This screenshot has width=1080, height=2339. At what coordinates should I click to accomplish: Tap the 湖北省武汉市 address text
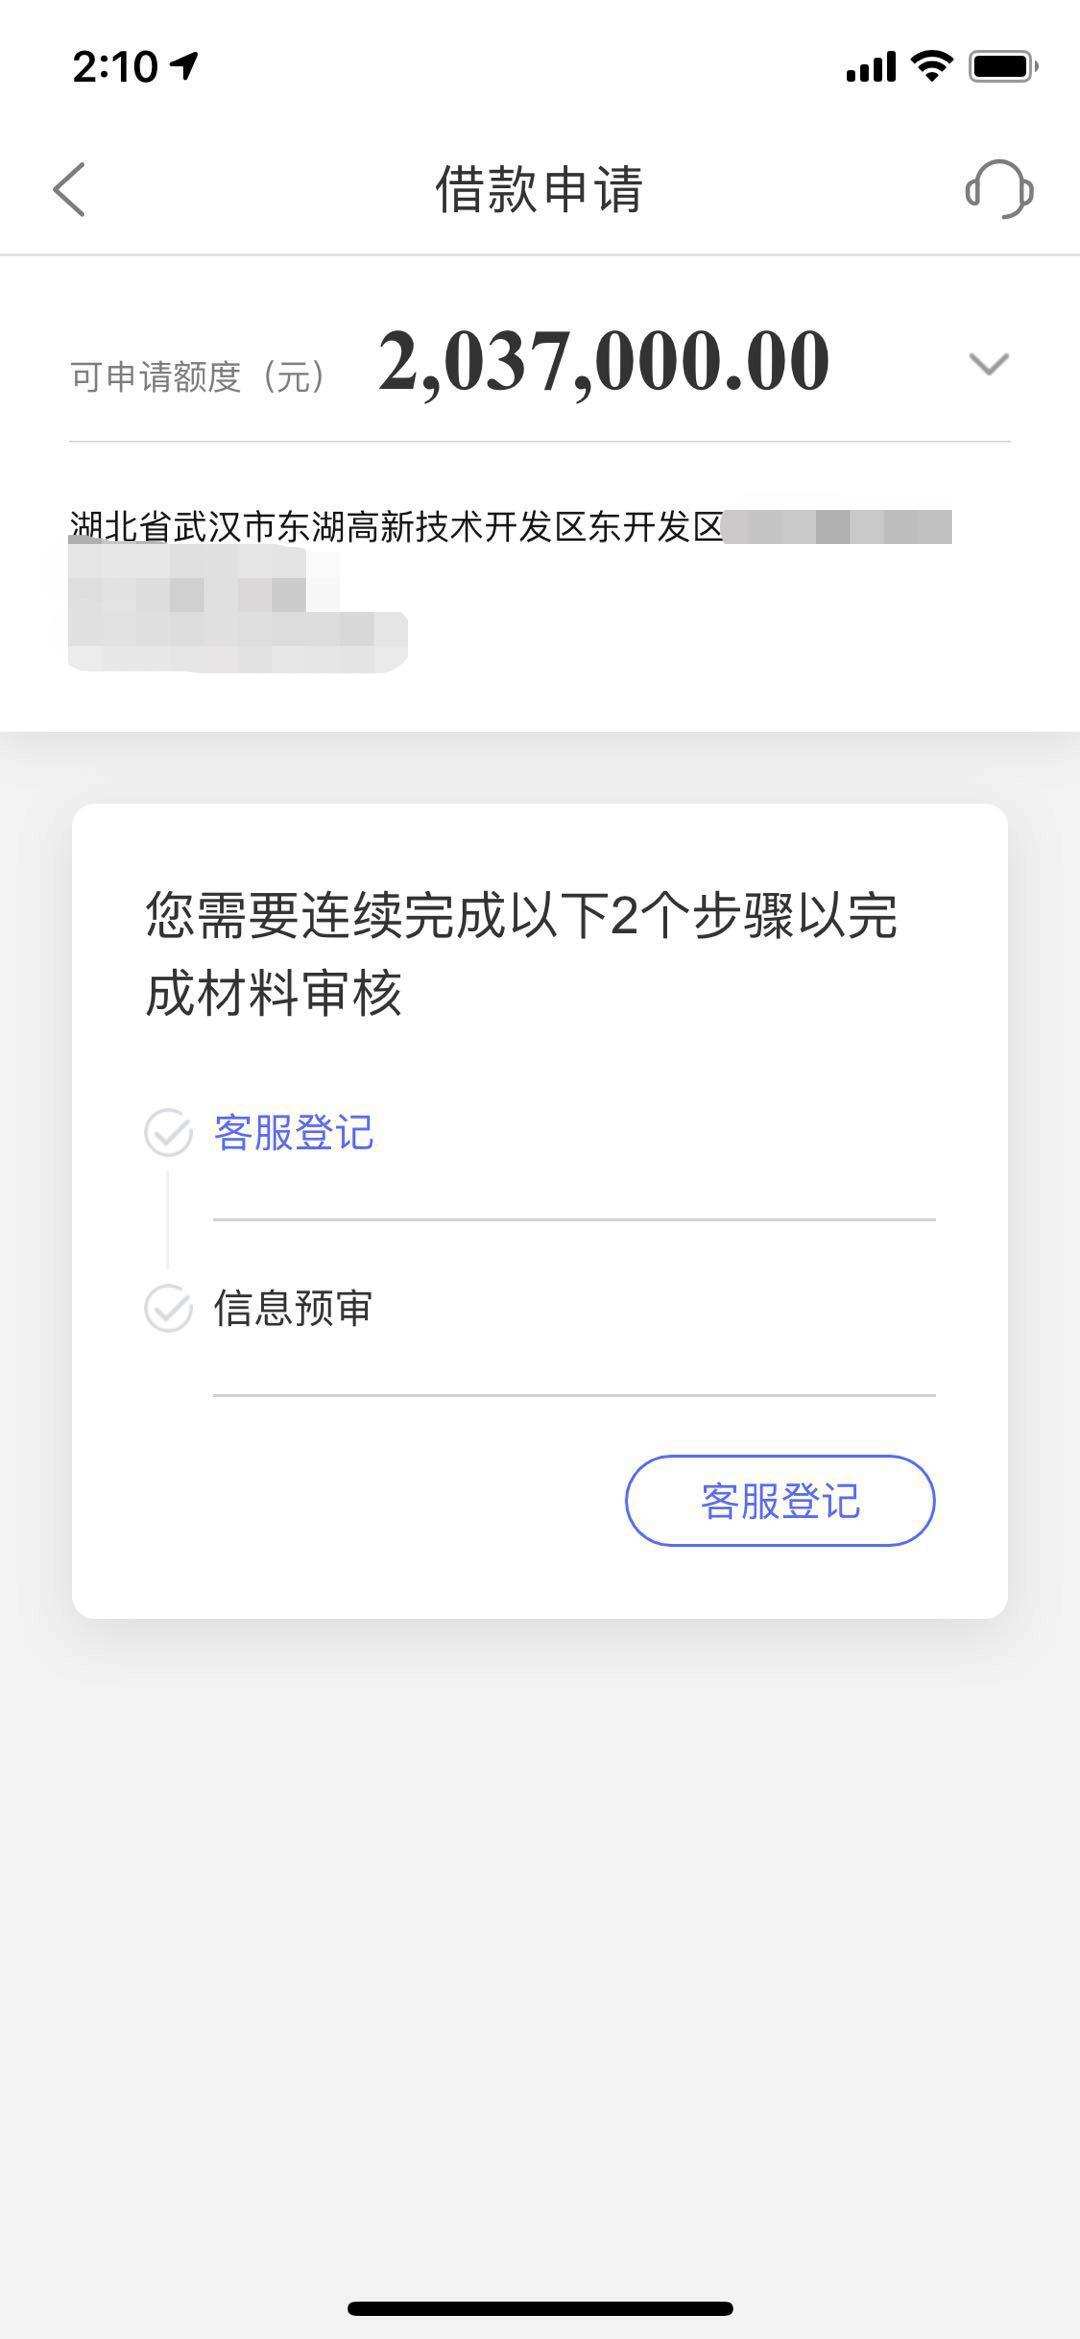coord(396,527)
